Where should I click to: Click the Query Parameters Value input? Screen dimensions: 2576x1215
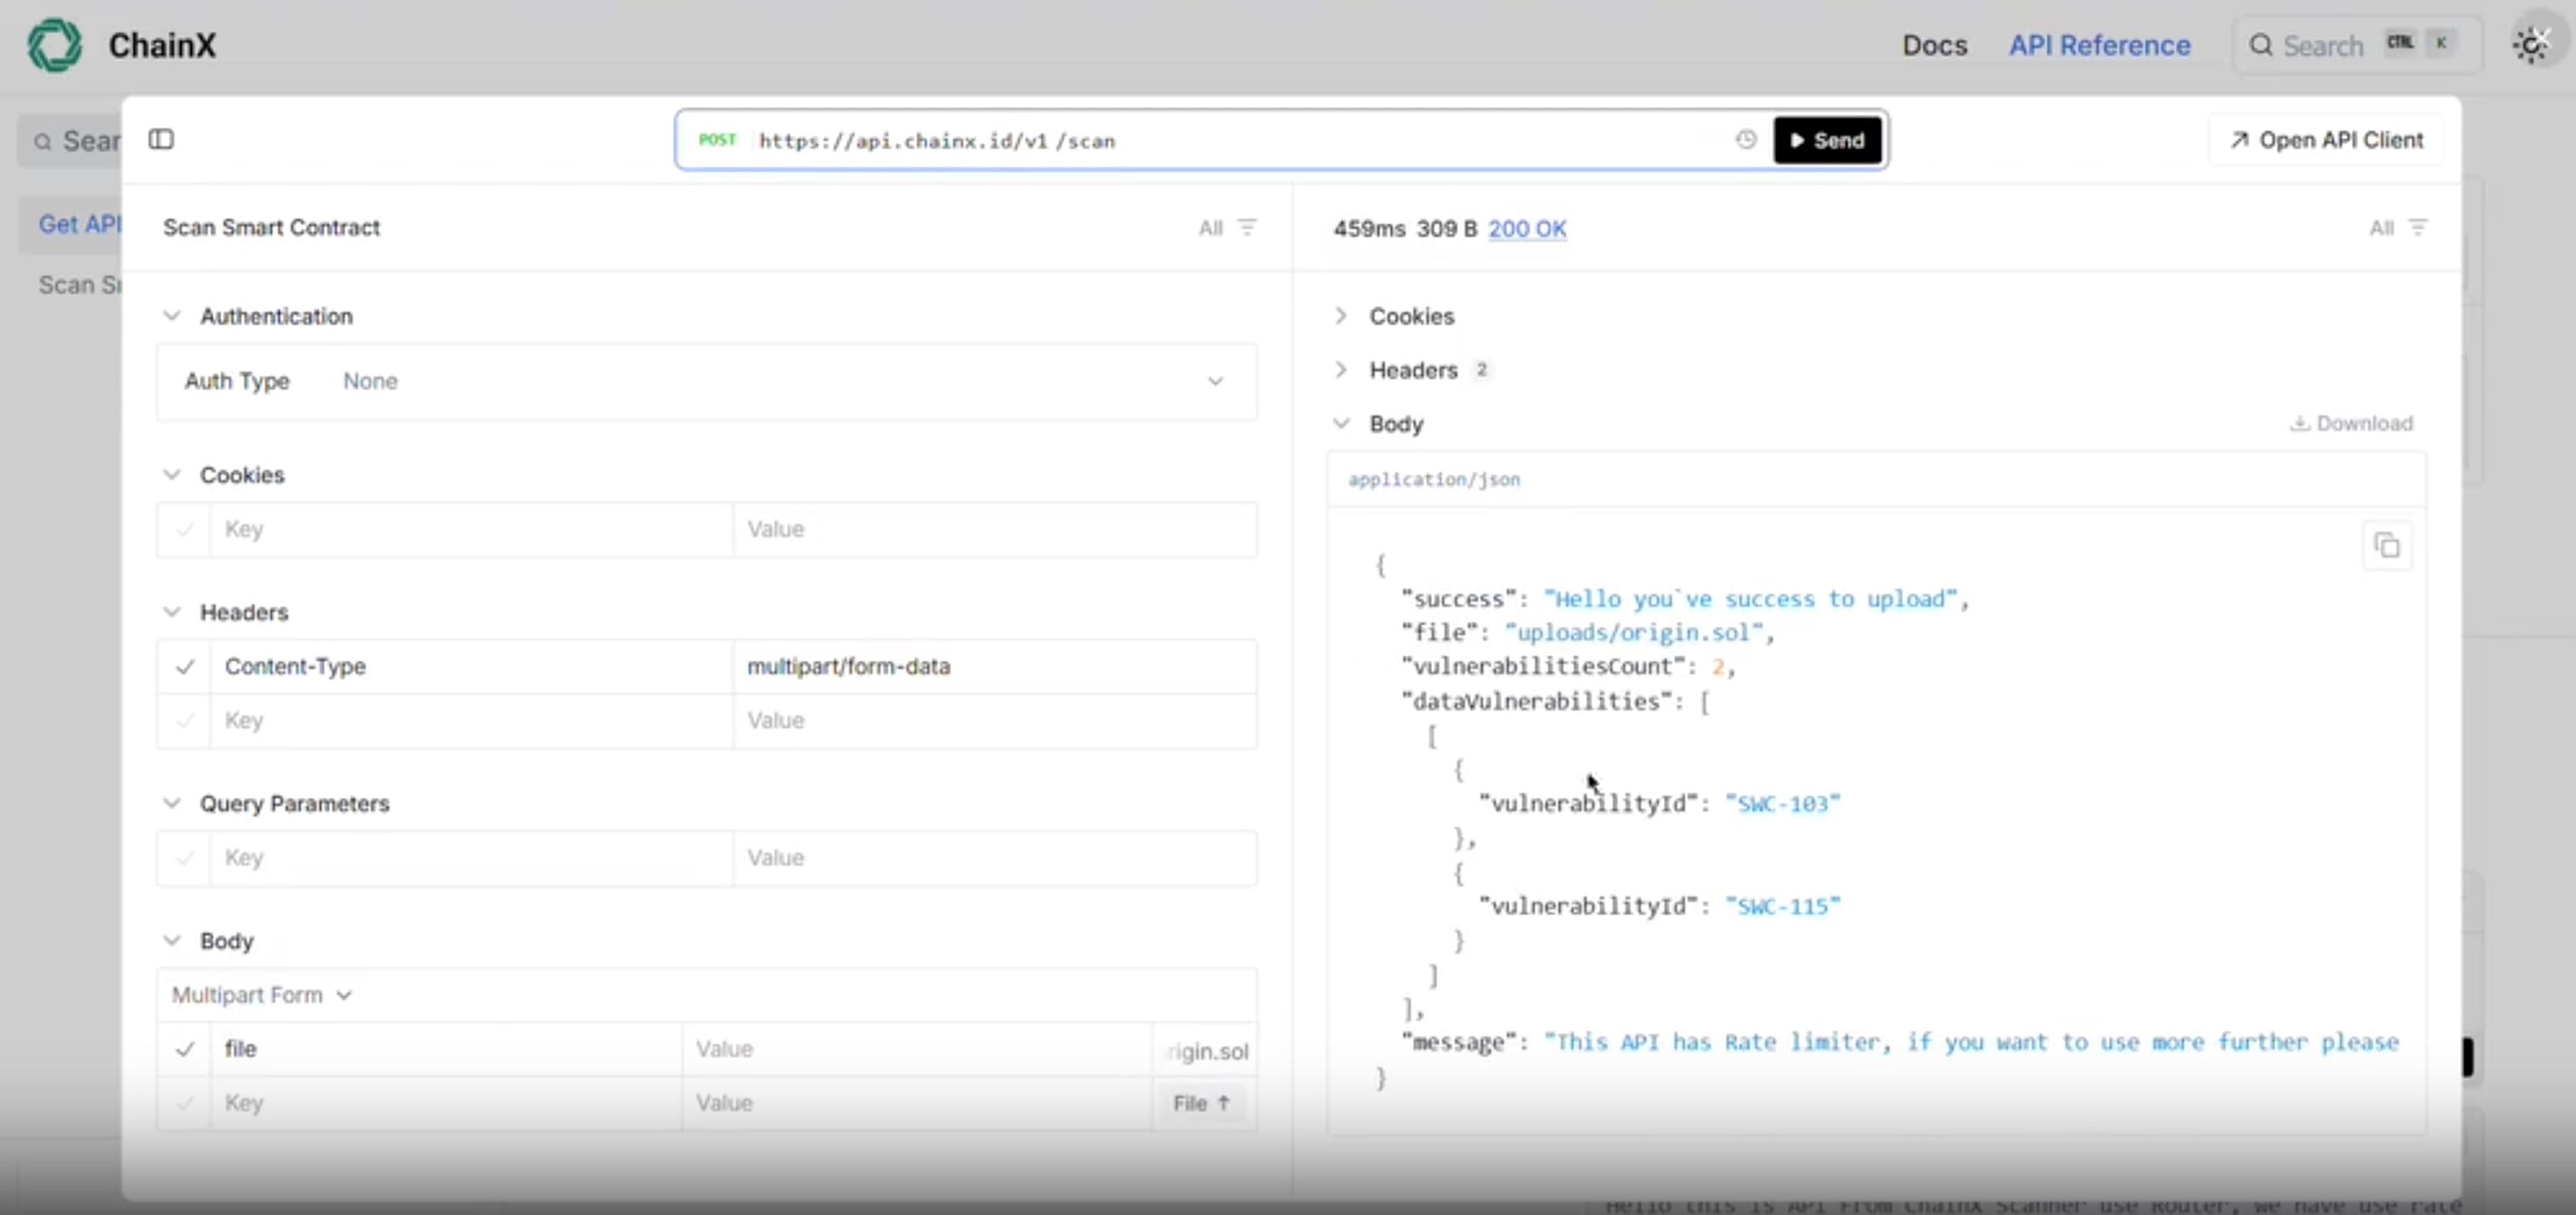coord(994,858)
